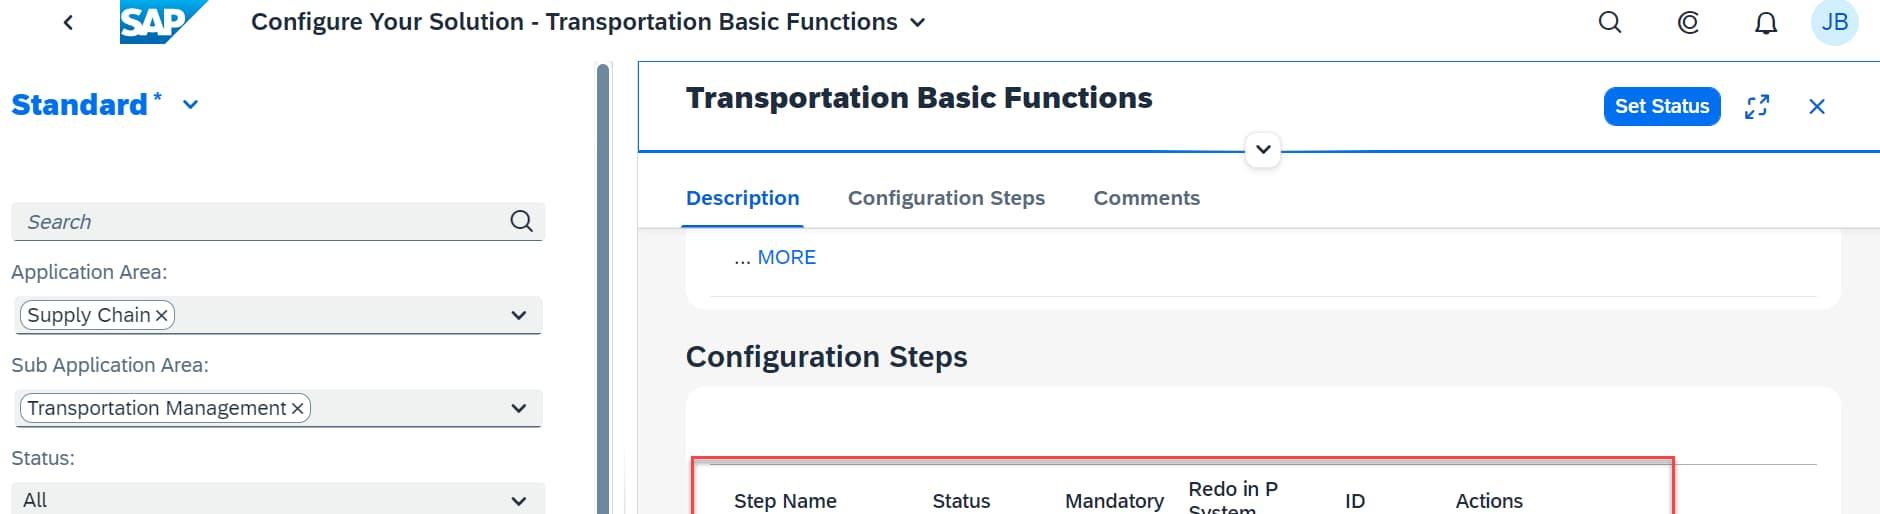The image size is (1880, 514).
Task: Click the MORE link in description
Action: [x=786, y=257]
